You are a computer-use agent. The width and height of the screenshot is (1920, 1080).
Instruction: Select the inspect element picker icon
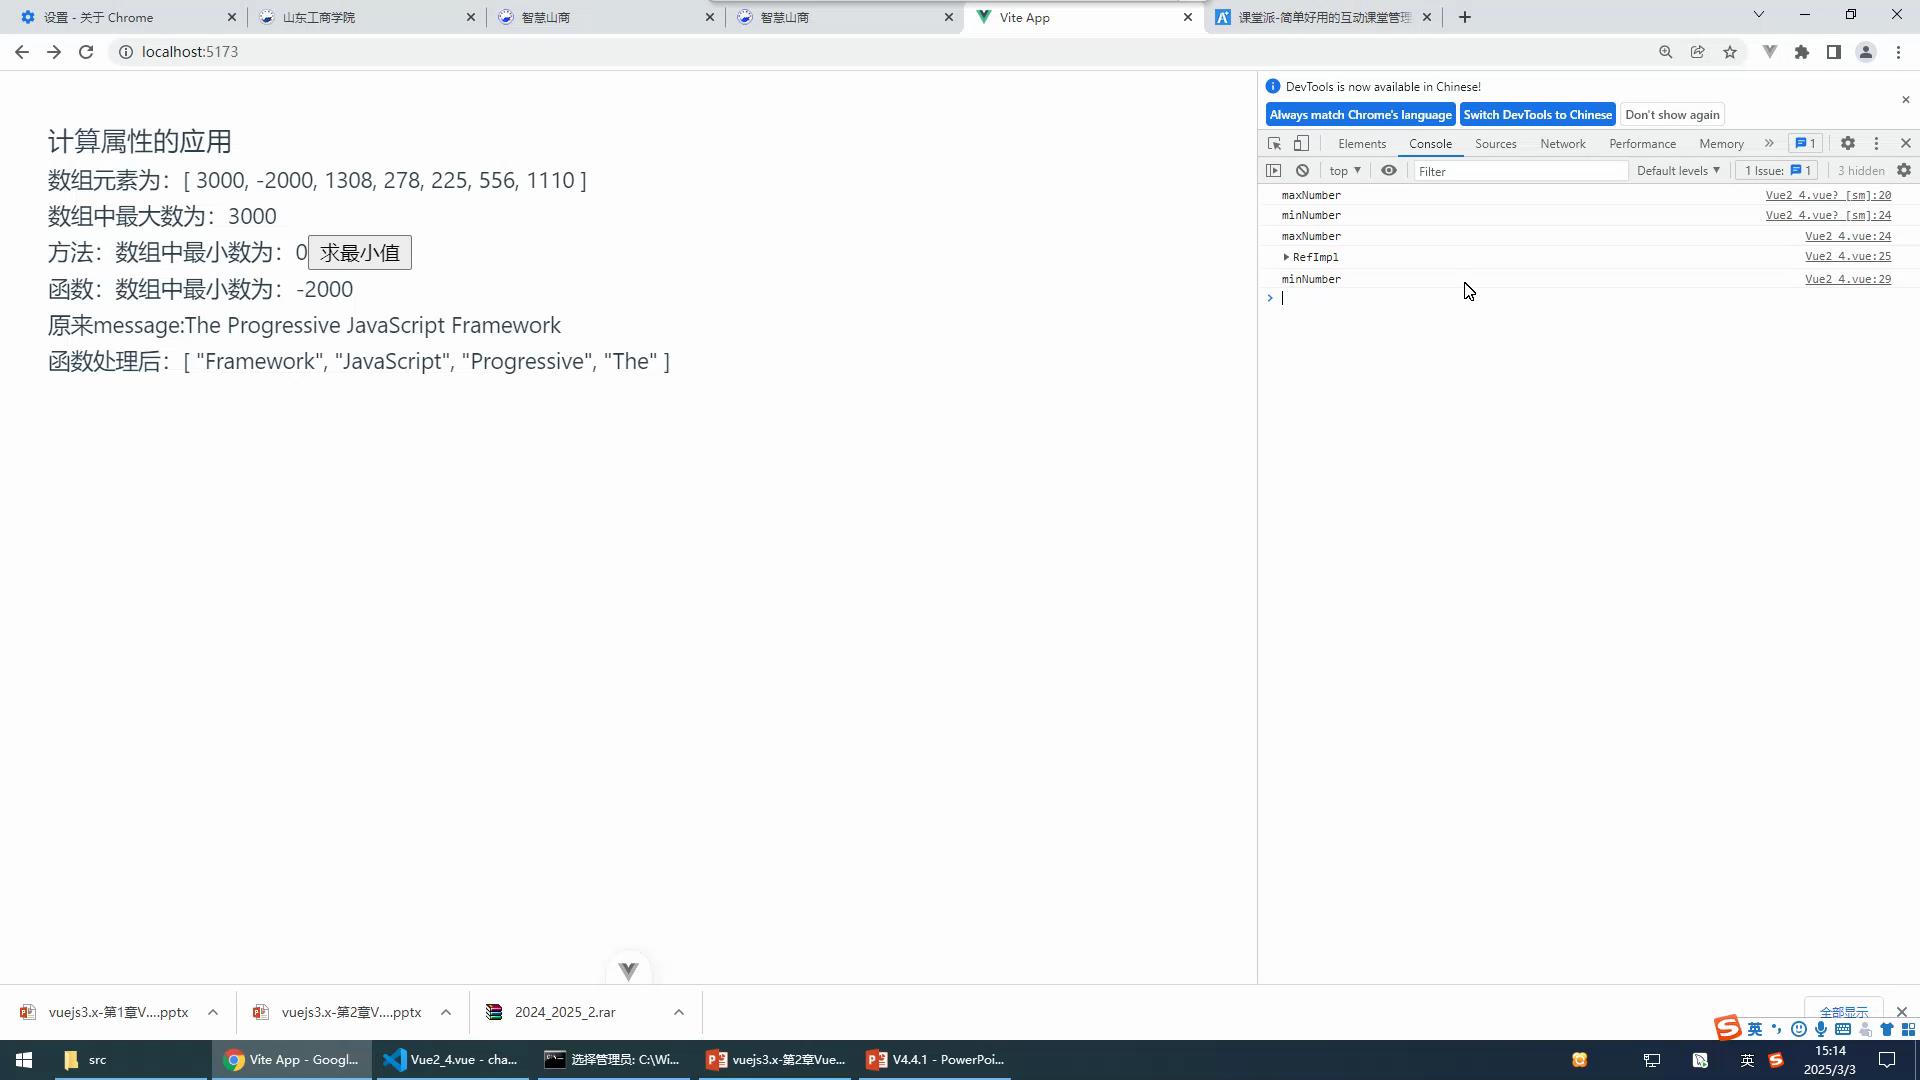(1274, 144)
